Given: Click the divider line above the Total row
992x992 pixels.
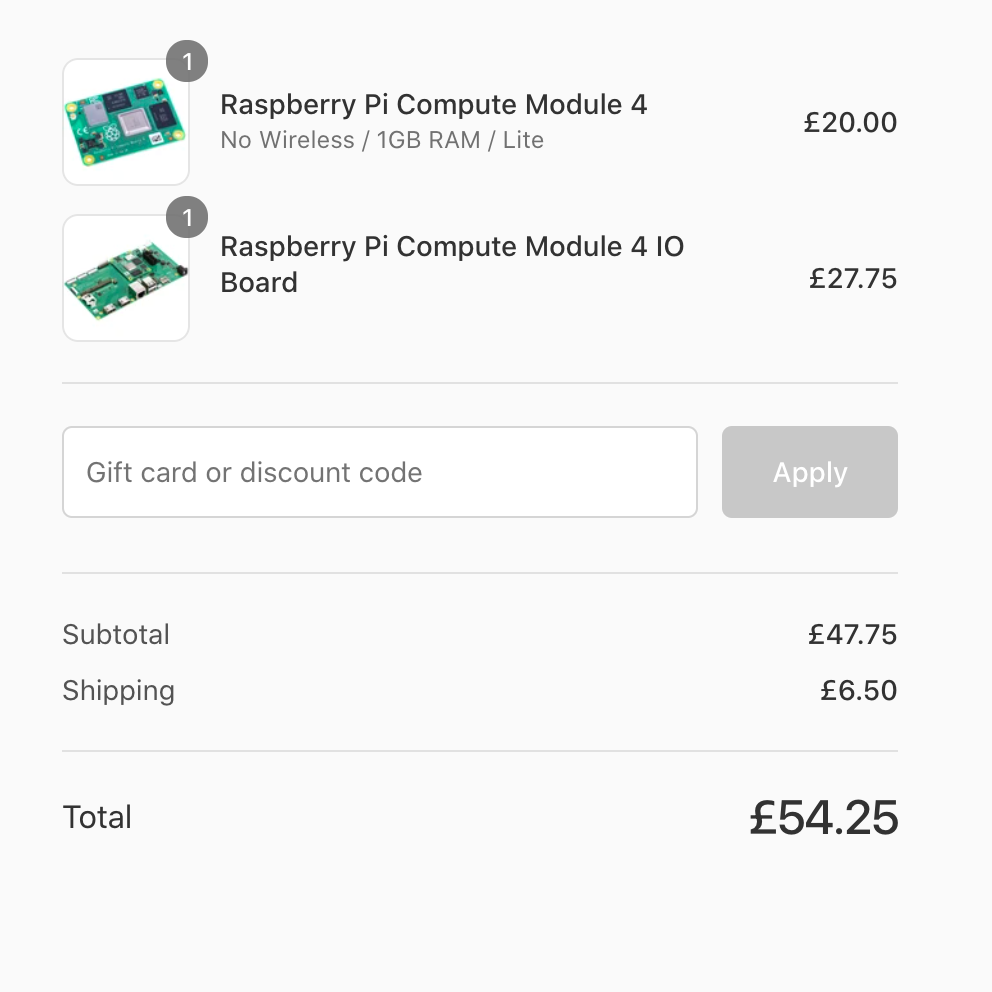Looking at the screenshot, I should [x=480, y=751].
